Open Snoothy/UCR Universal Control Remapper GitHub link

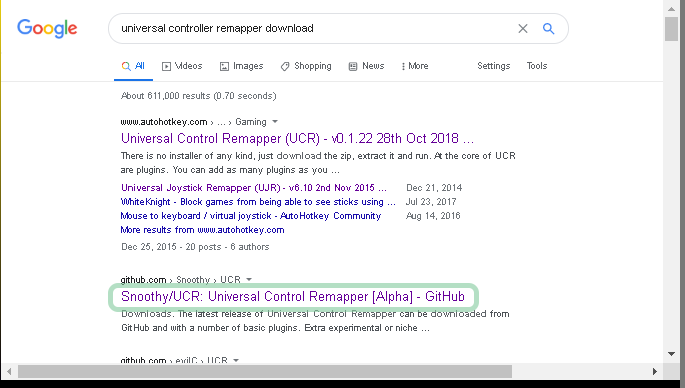[x=293, y=297]
